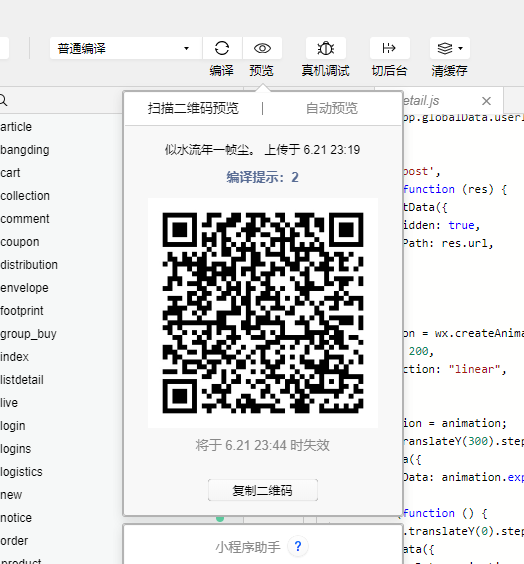524x564 pixels.
Task: Click the preview eye icon
Action: coord(262,48)
